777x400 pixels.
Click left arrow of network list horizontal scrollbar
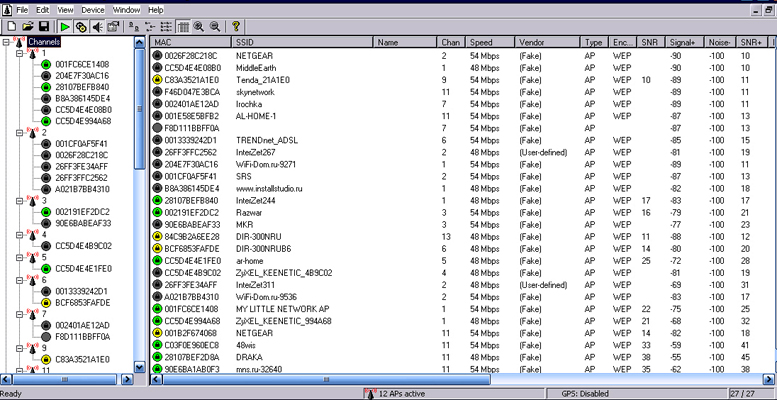[x=157, y=379]
